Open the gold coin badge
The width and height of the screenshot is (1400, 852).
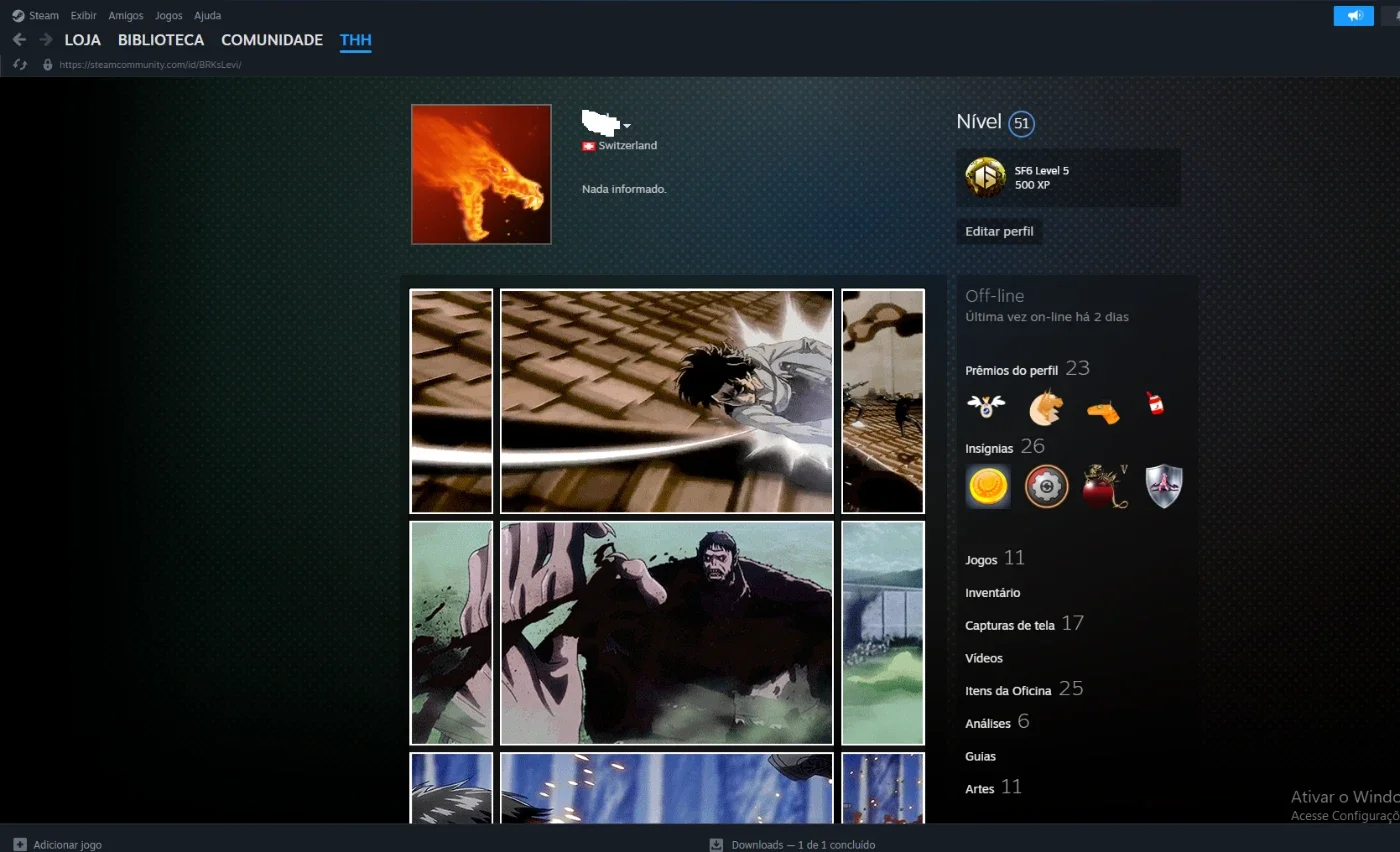tap(988, 487)
